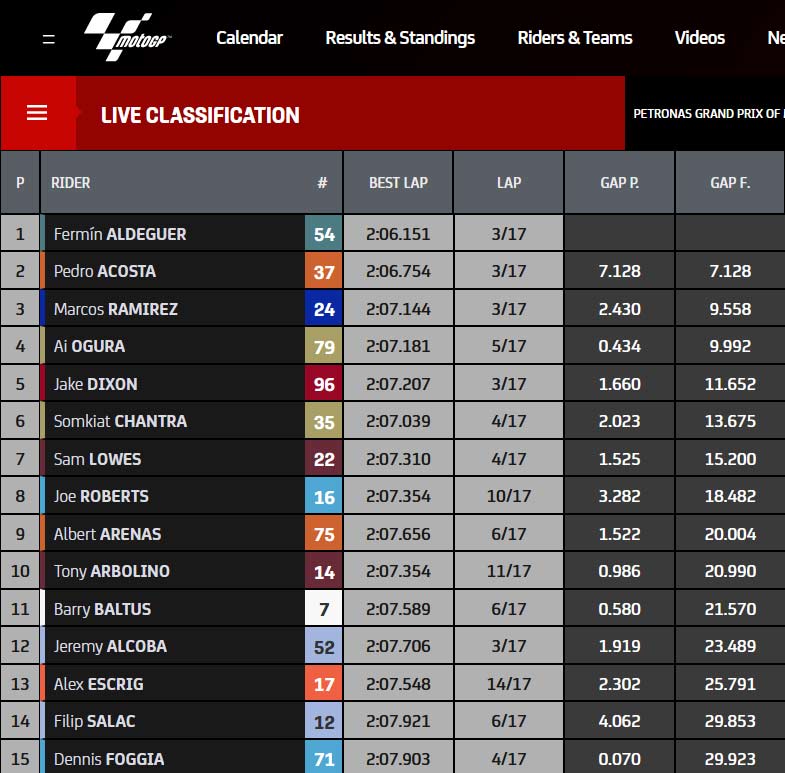This screenshot has width=785, height=773.
Task: Go to the Riders & Teams menu
Action: point(575,38)
